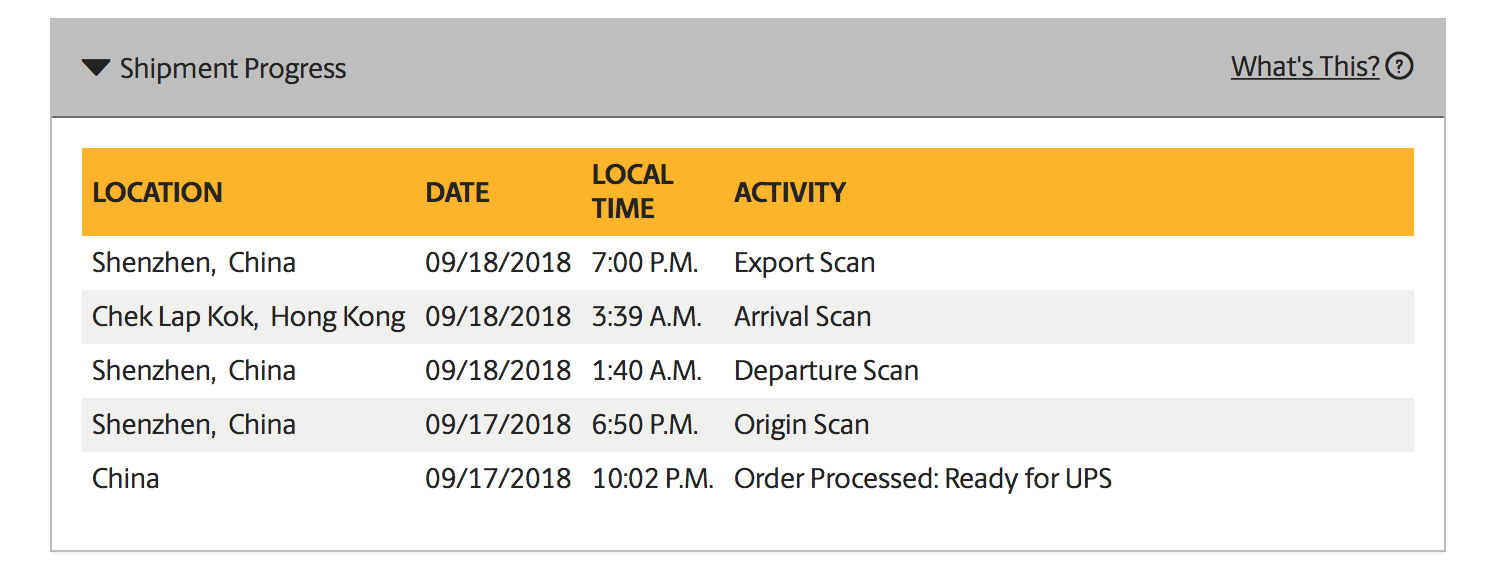Click the Arrival Scan activity entry
Viewport: 1500px width, 578px height.
pos(802,317)
